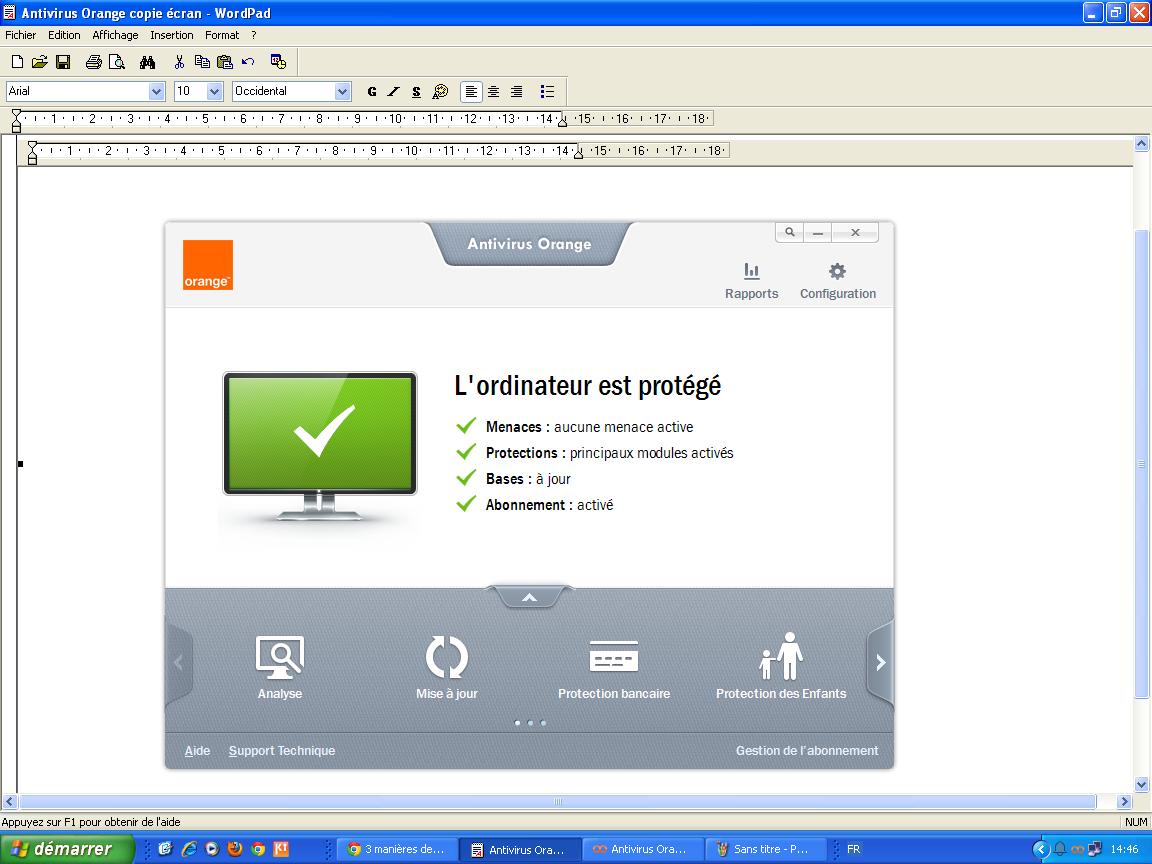Open the text color palette

(x=440, y=92)
